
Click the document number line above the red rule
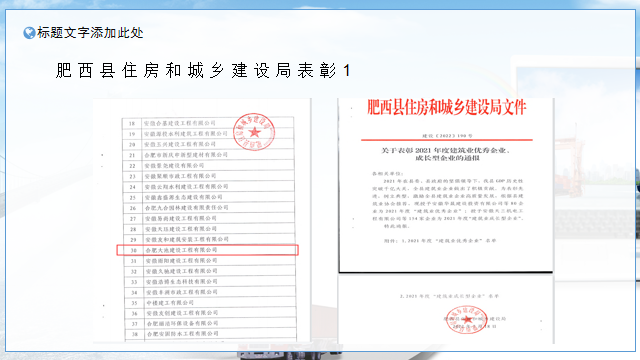click(447, 136)
